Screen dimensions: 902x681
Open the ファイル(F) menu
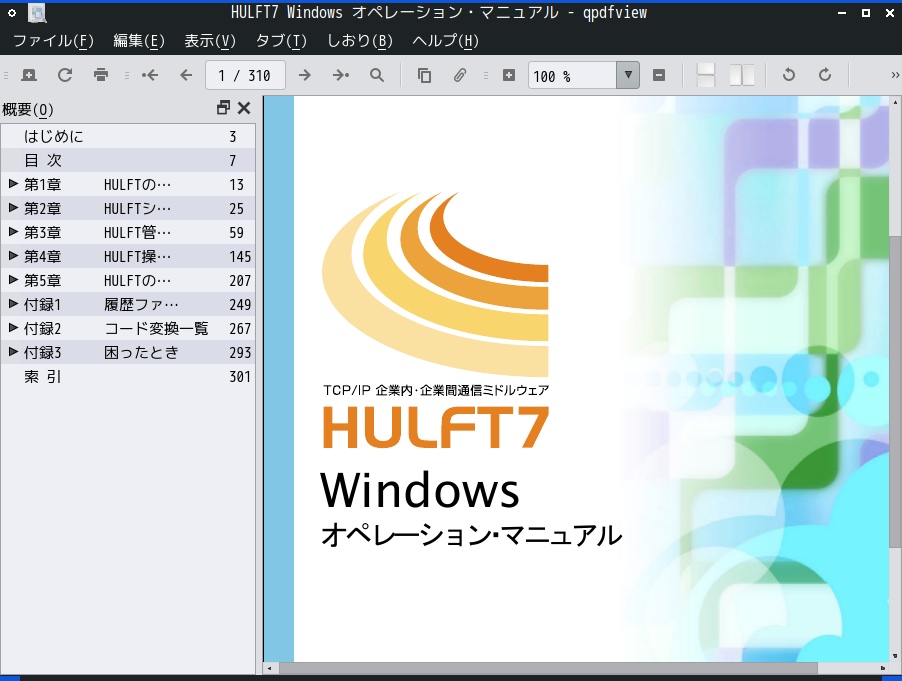[x=53, y=41]
